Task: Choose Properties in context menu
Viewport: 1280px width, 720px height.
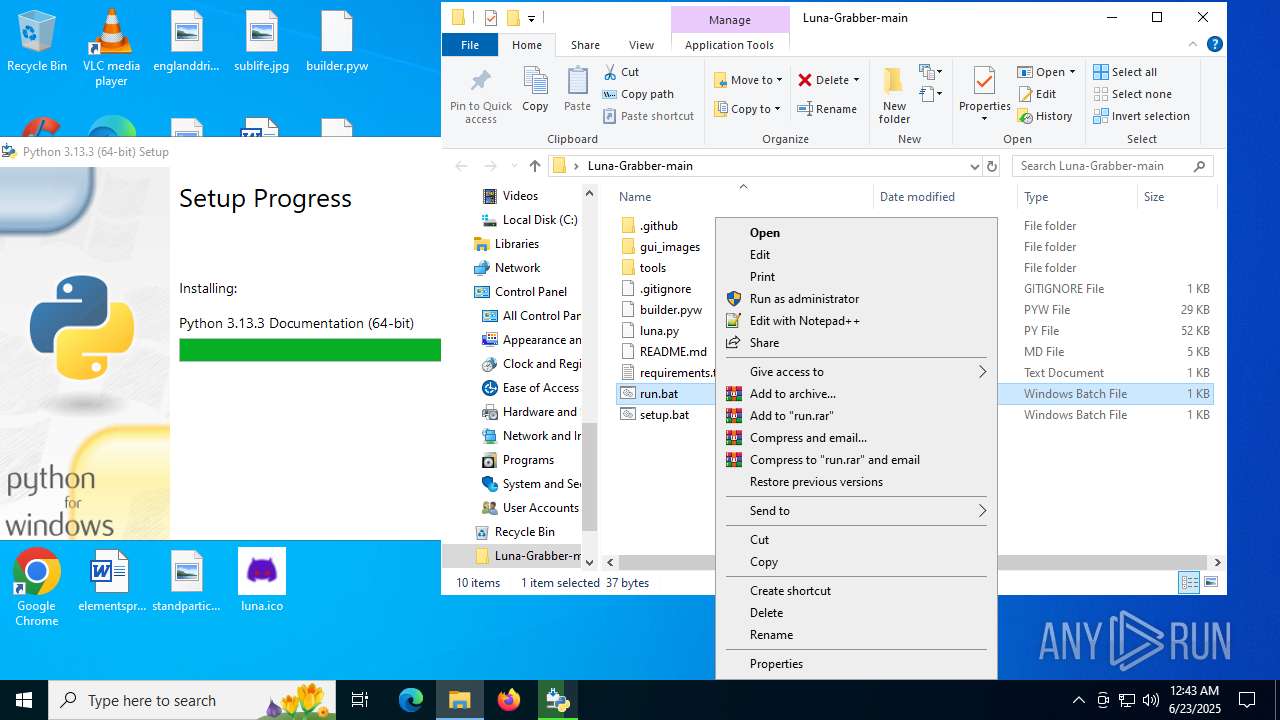Action: pyautogui.click(x=856, y=664)
